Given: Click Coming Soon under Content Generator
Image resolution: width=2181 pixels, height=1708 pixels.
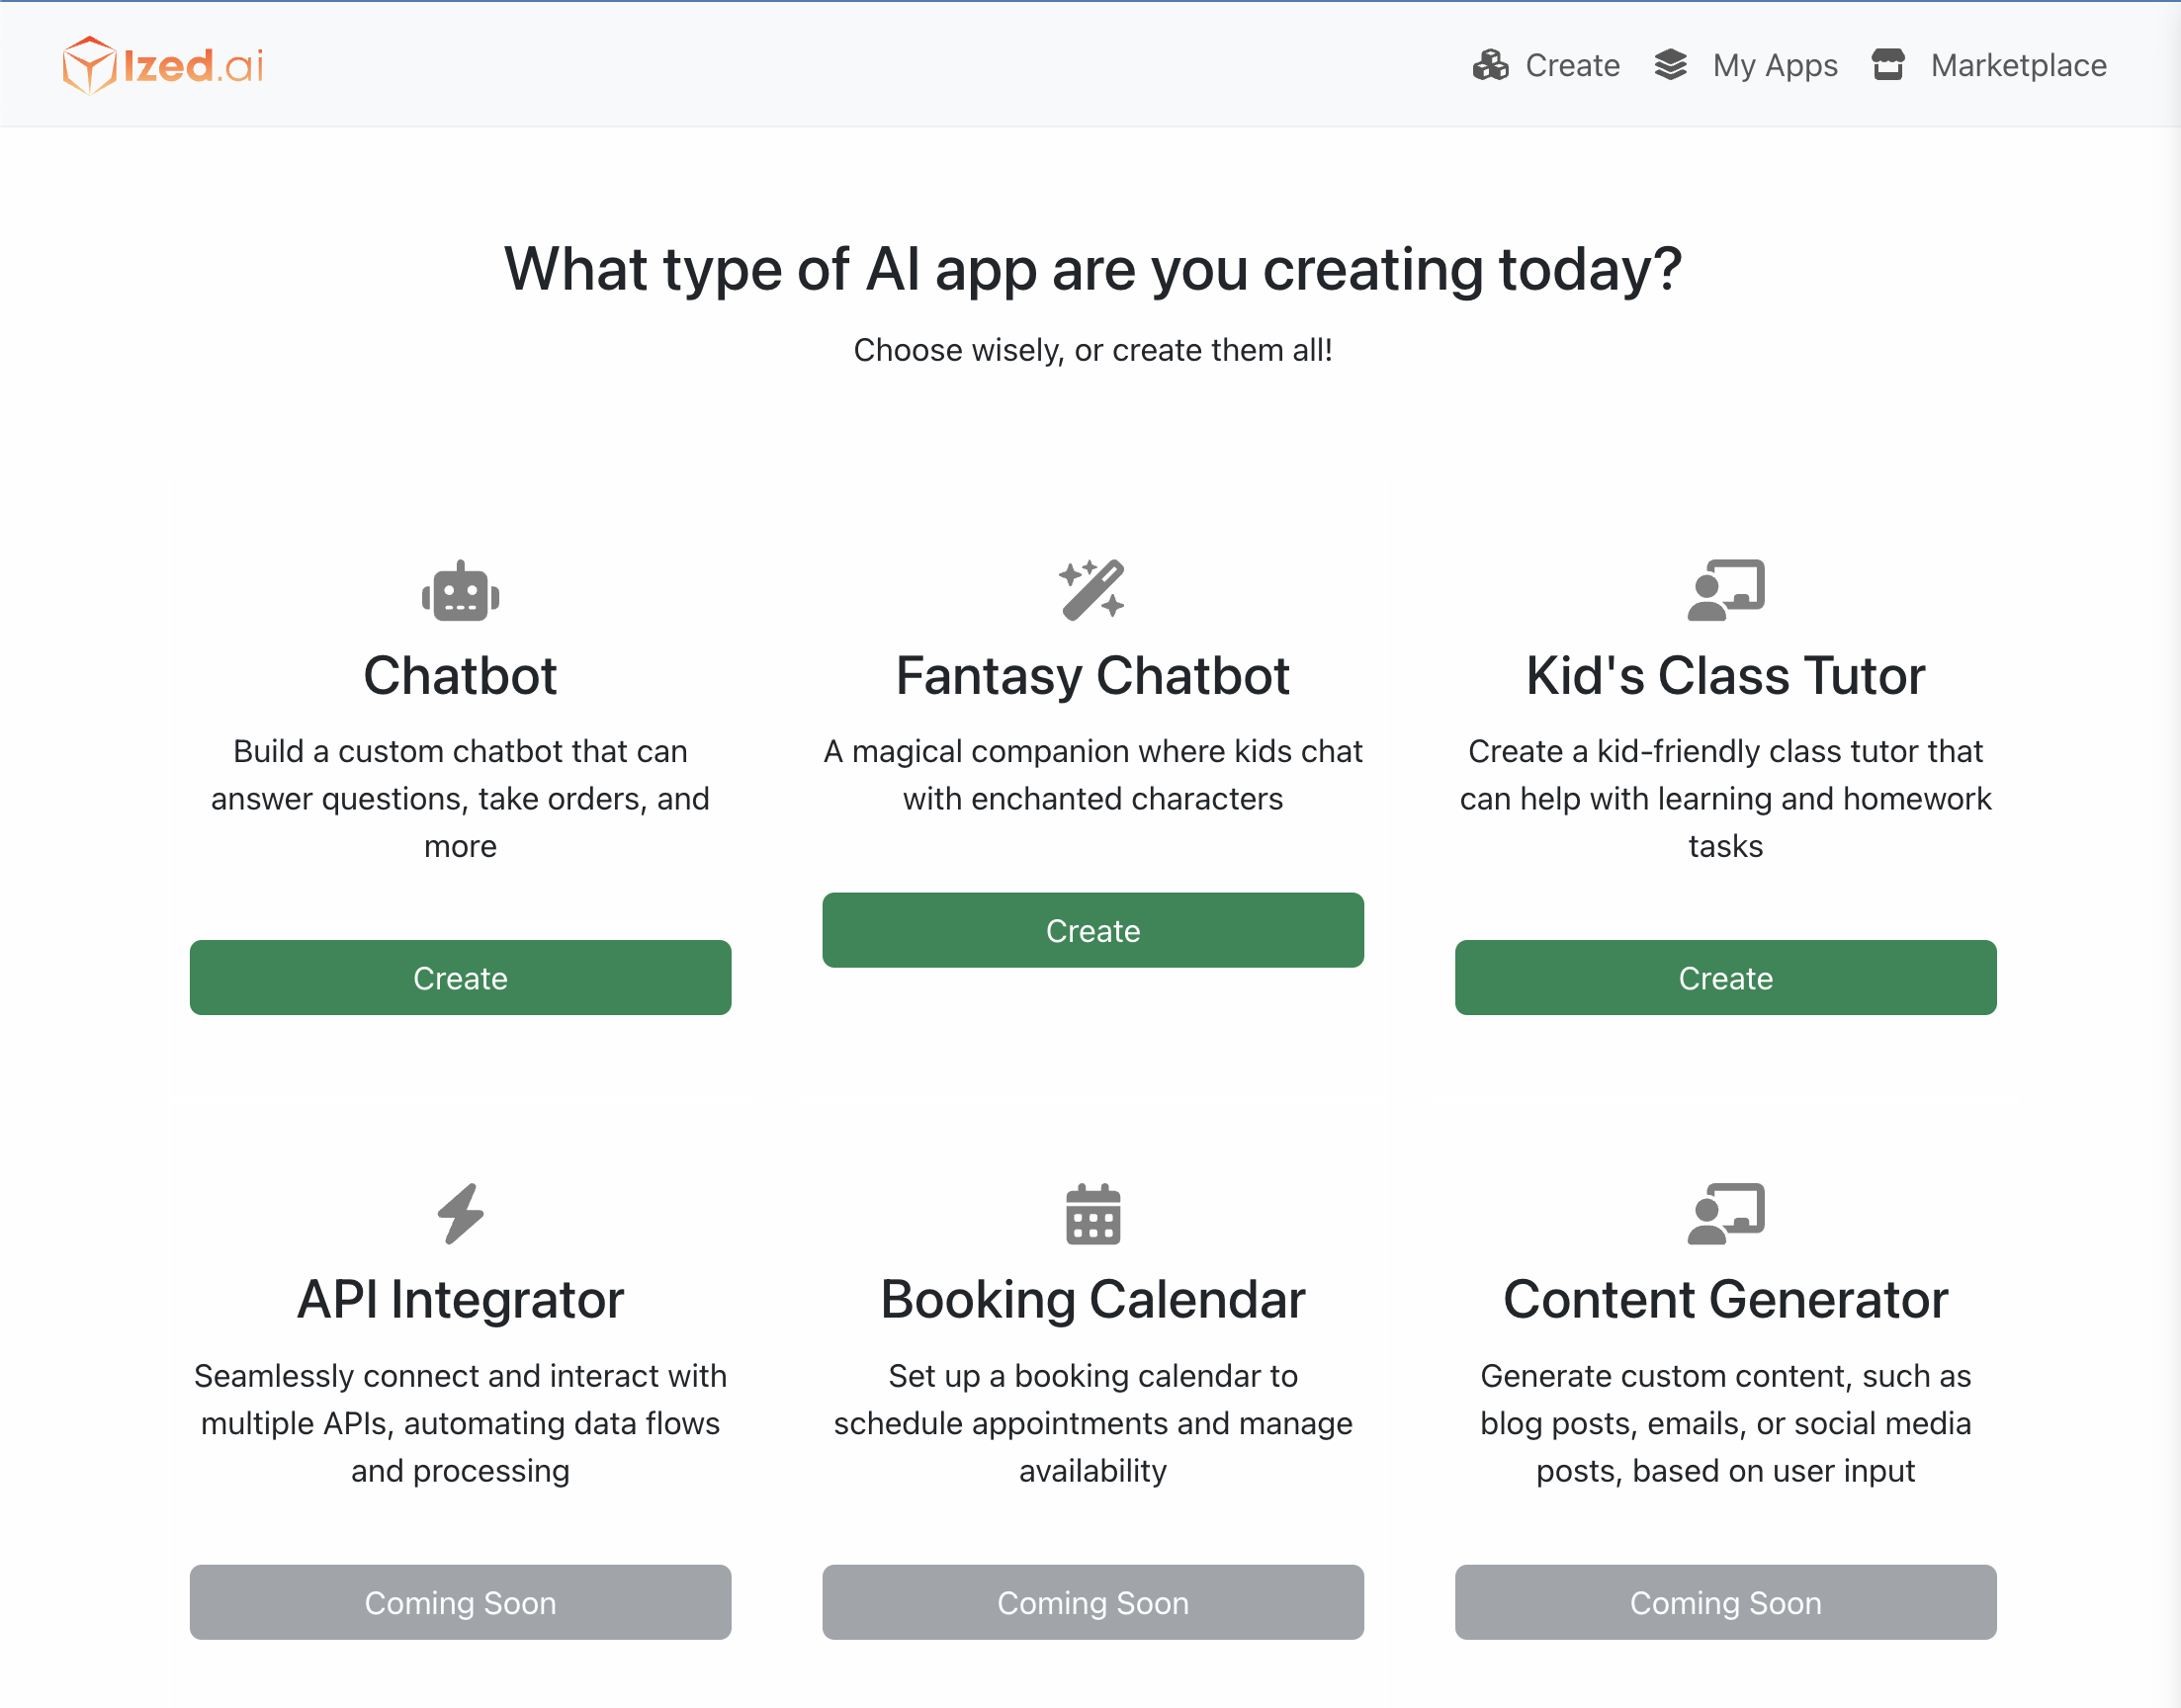Looking at the screenshot, I should click(1725, 1602).
